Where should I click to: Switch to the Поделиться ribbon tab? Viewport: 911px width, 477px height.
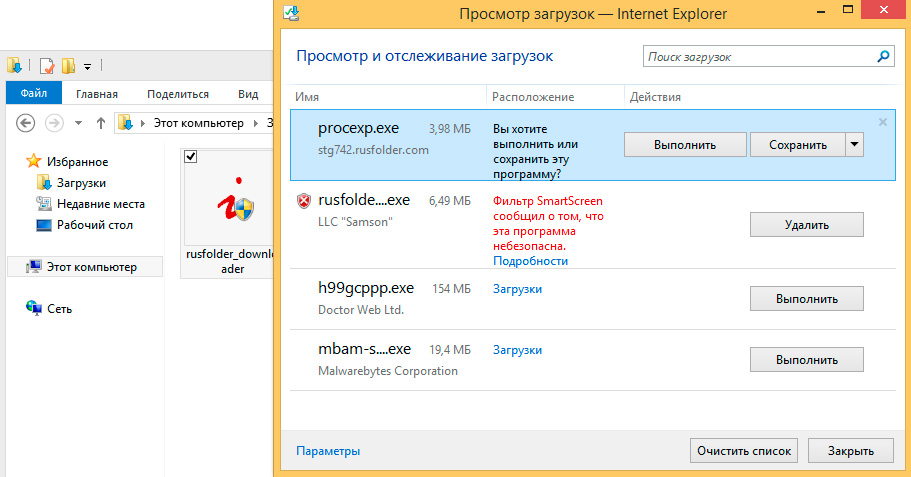(177, 94)
